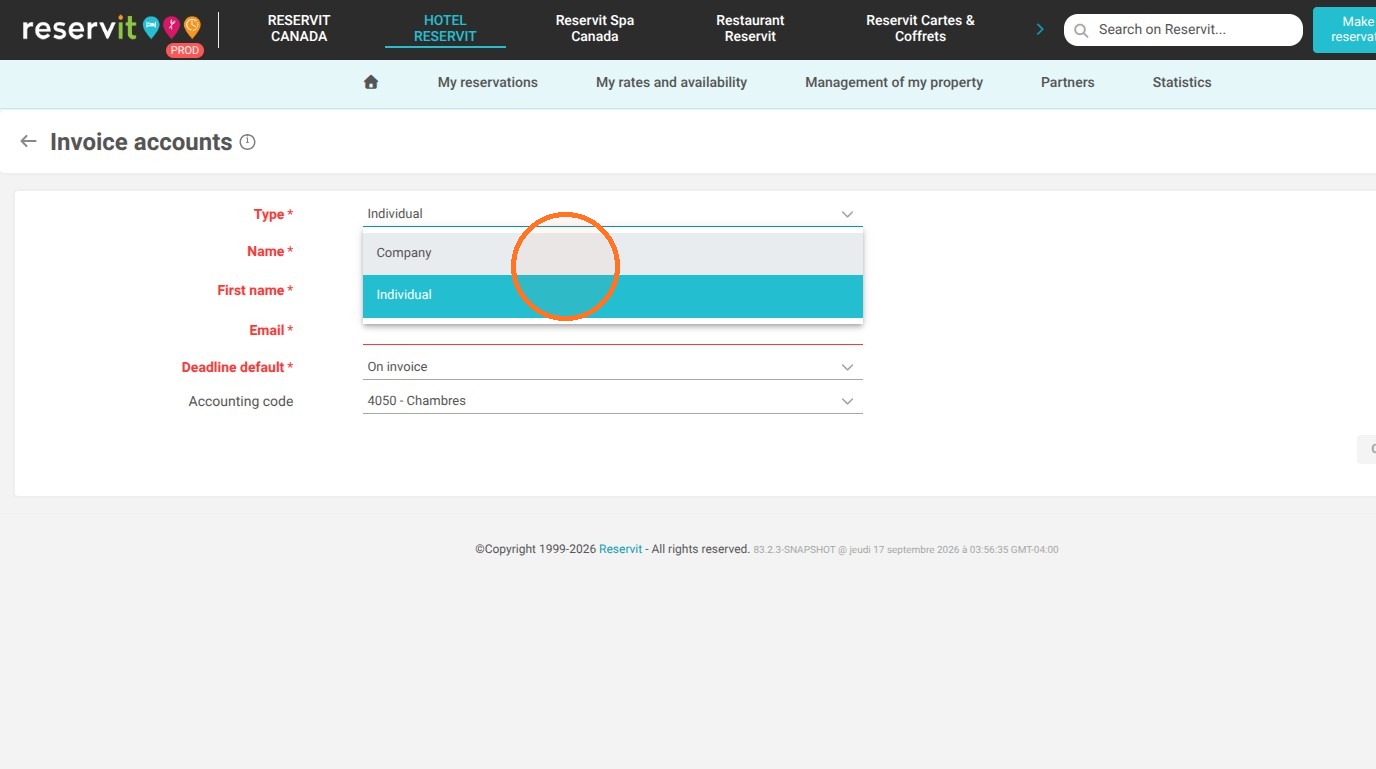This screenshot has width=1376, height=769.
Task: Switch to RESERVIT CANADA
Action: coord(299,28)
